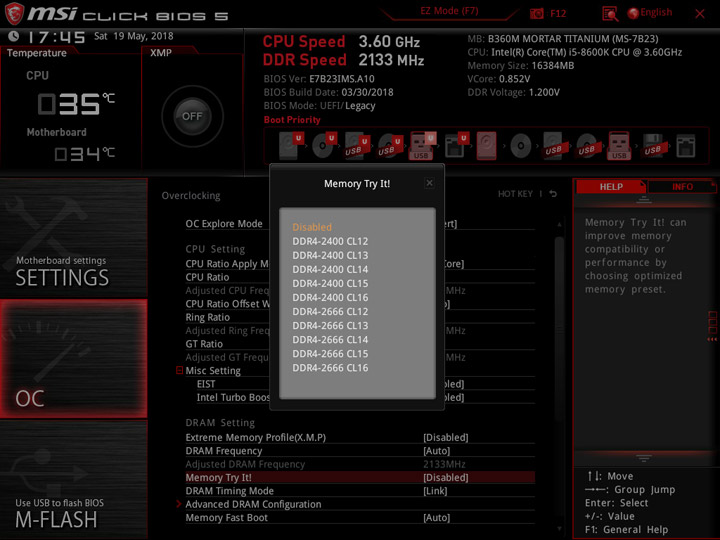Select legacy USB key boot icon
This screenshot has width=720, height=540.
pyautogui.click(x=619, y=146)
